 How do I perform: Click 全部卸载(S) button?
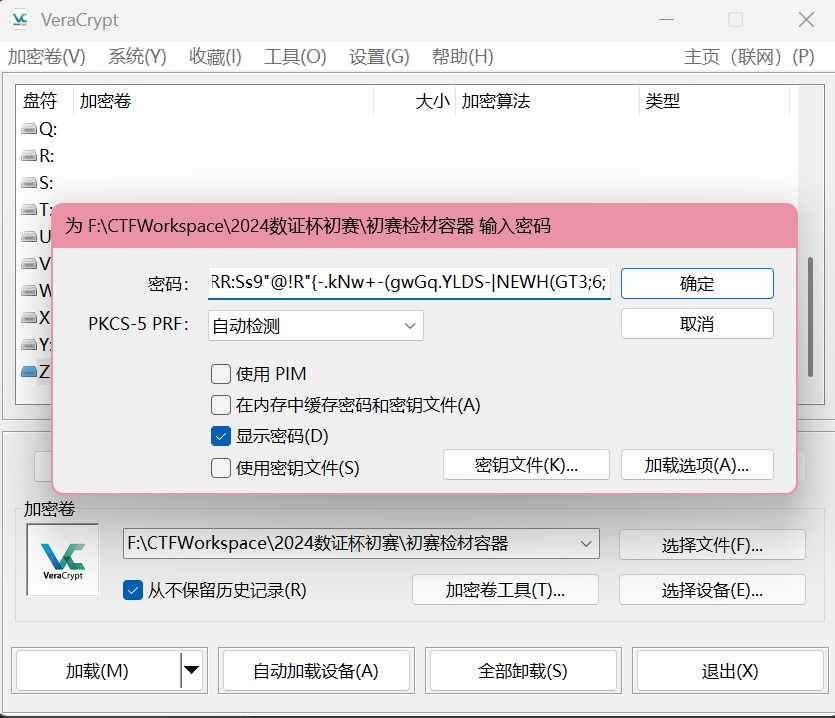523,671
